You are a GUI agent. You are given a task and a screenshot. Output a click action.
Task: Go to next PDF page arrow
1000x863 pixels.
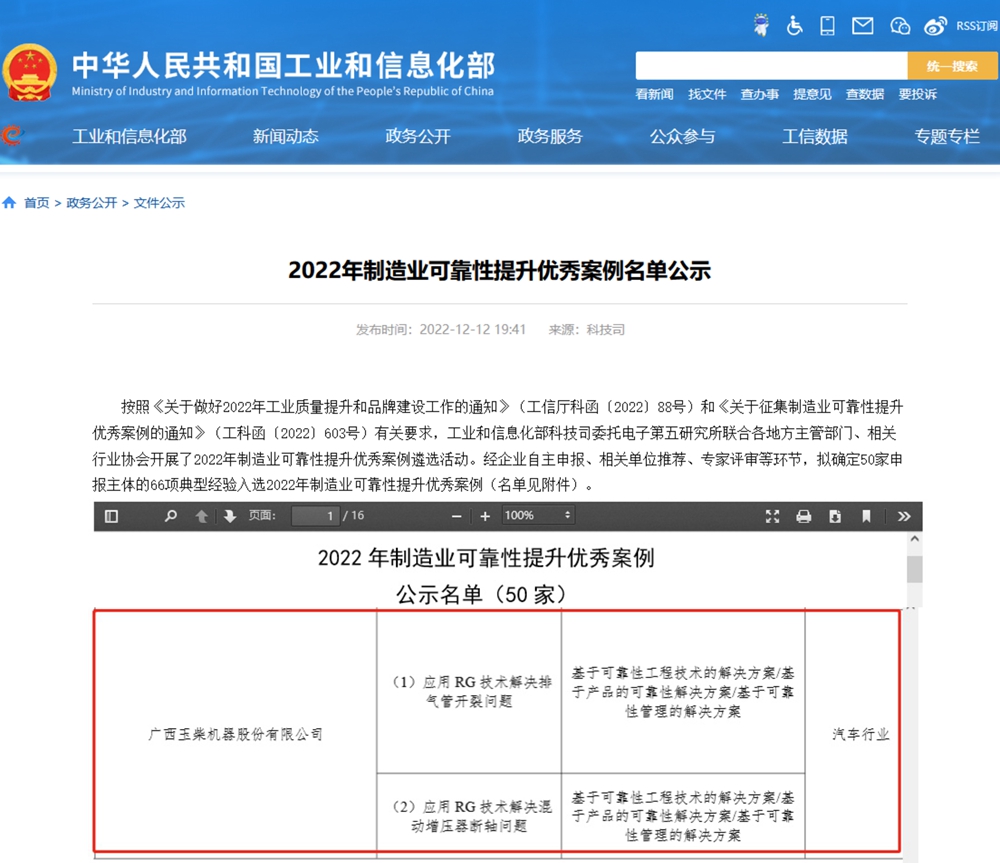[230, 516]
